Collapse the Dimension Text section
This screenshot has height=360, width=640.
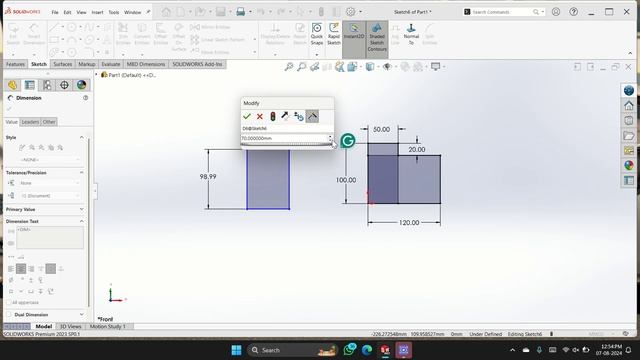point(82,221)
